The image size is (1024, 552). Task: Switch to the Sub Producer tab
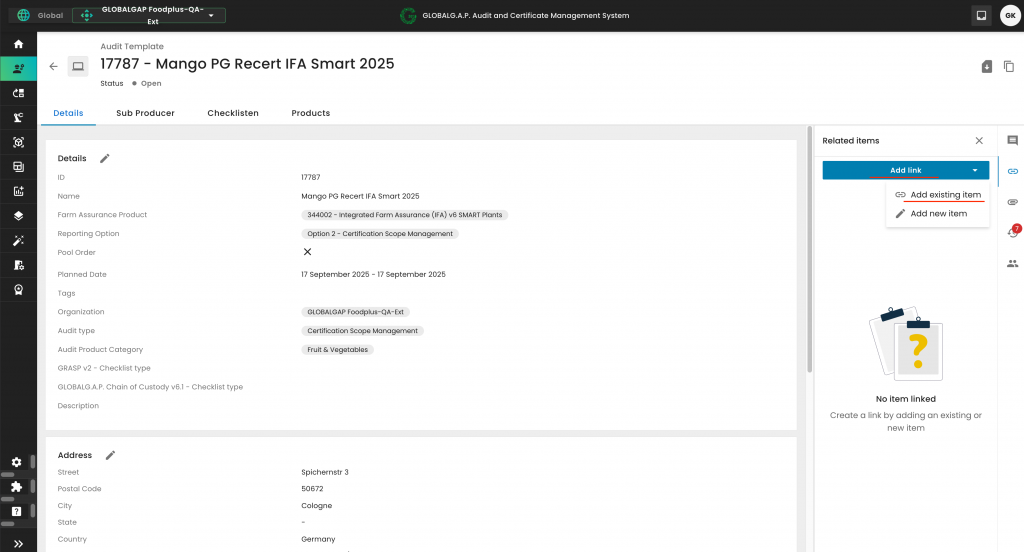click(x=145, y=113)
